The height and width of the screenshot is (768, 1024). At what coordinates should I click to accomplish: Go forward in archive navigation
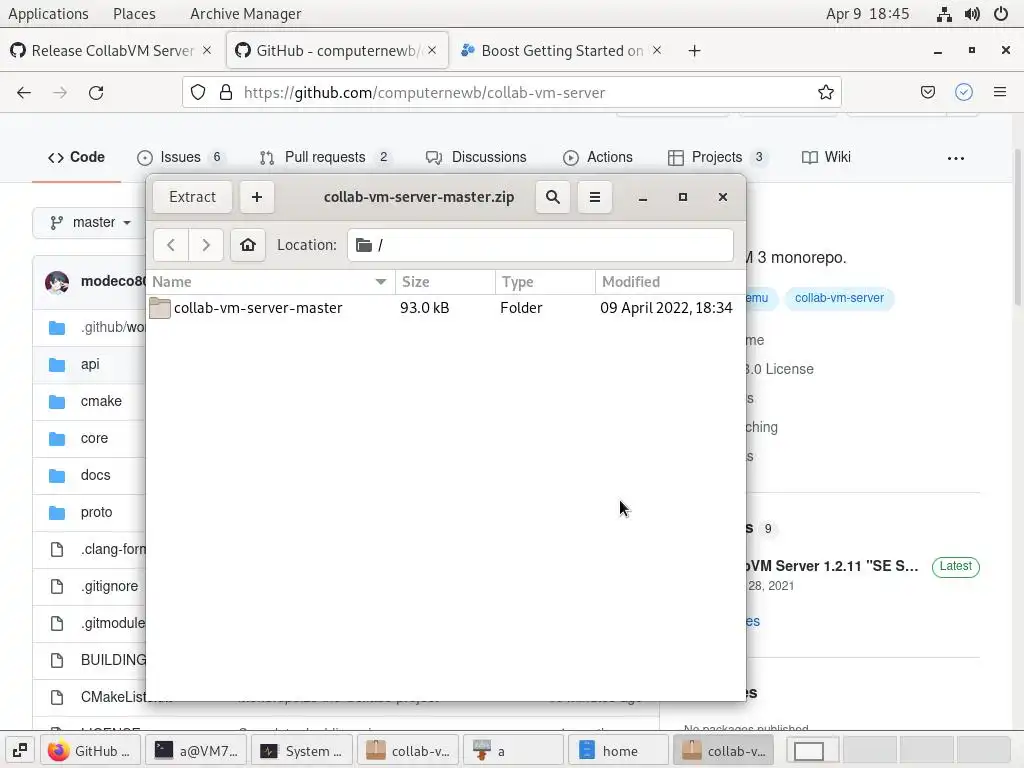206,245
